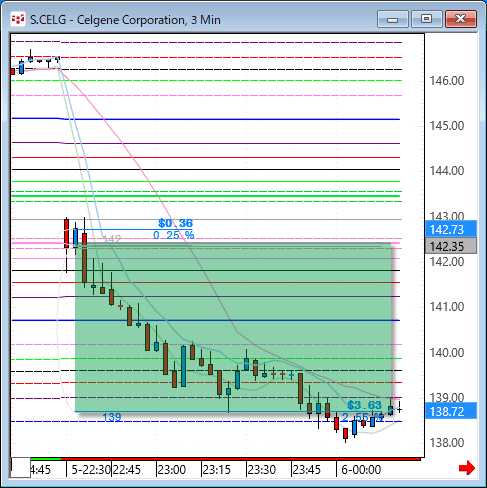487x488 pixels.
Task: Click the 138.72 last price marker
Action: (x=451, y=411)
